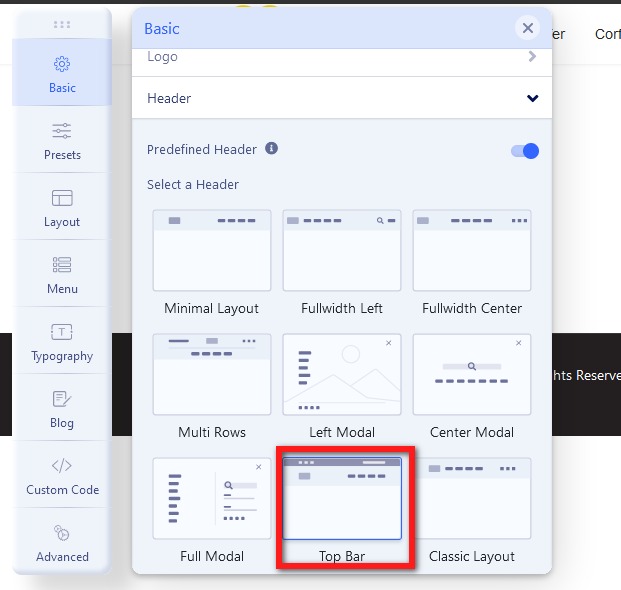Click the Layout grid icon
Viewport: 621px width, 590px height.
[x=62, y=198]
